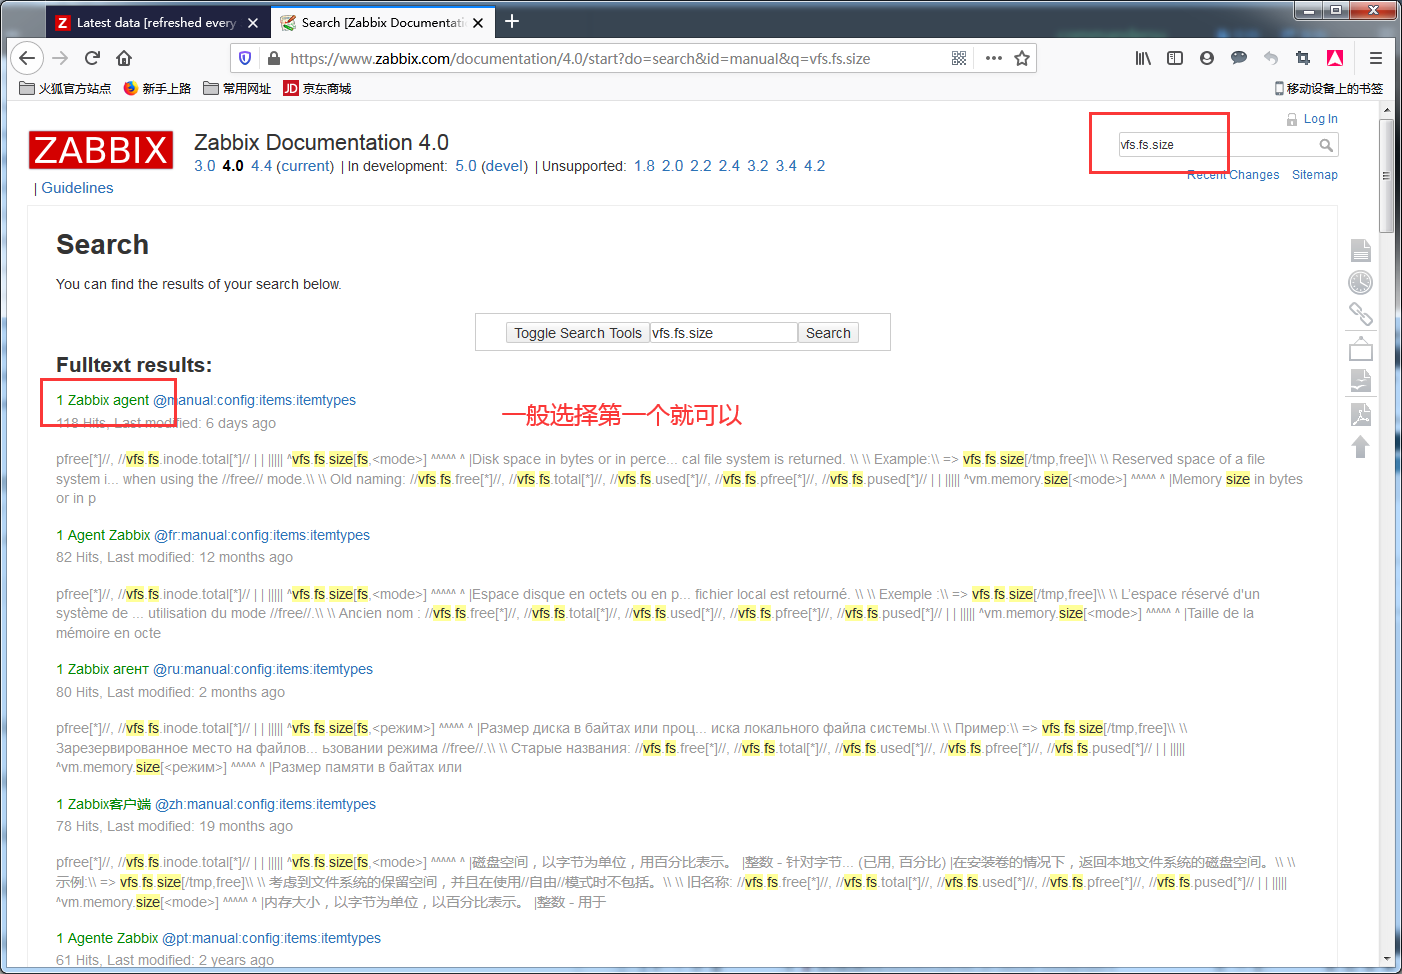Image resolution: width=1402 pixels, height=974 pixels.
Task: Switch documentation to version 5.0 (devel)
Action: pos(491,166)
